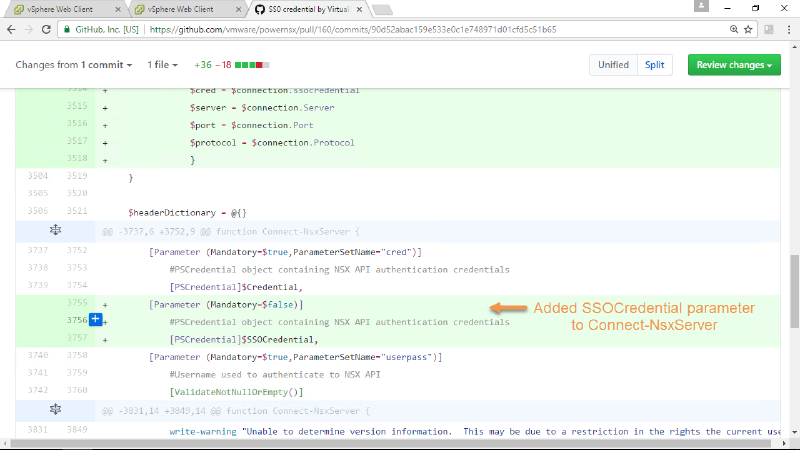Bookmark this page with star icon
This screenshot has width=800, height=450.
pos(748,30)
